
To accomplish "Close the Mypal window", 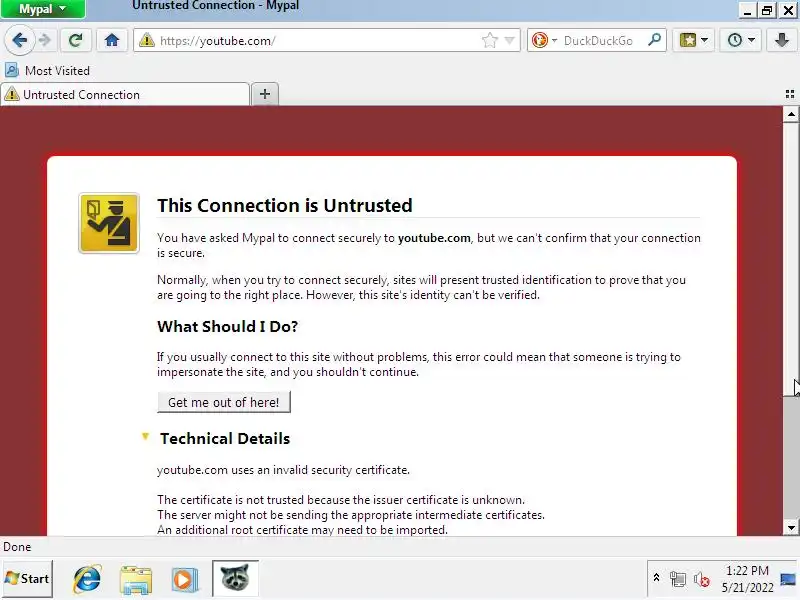I will coord(788,10).
